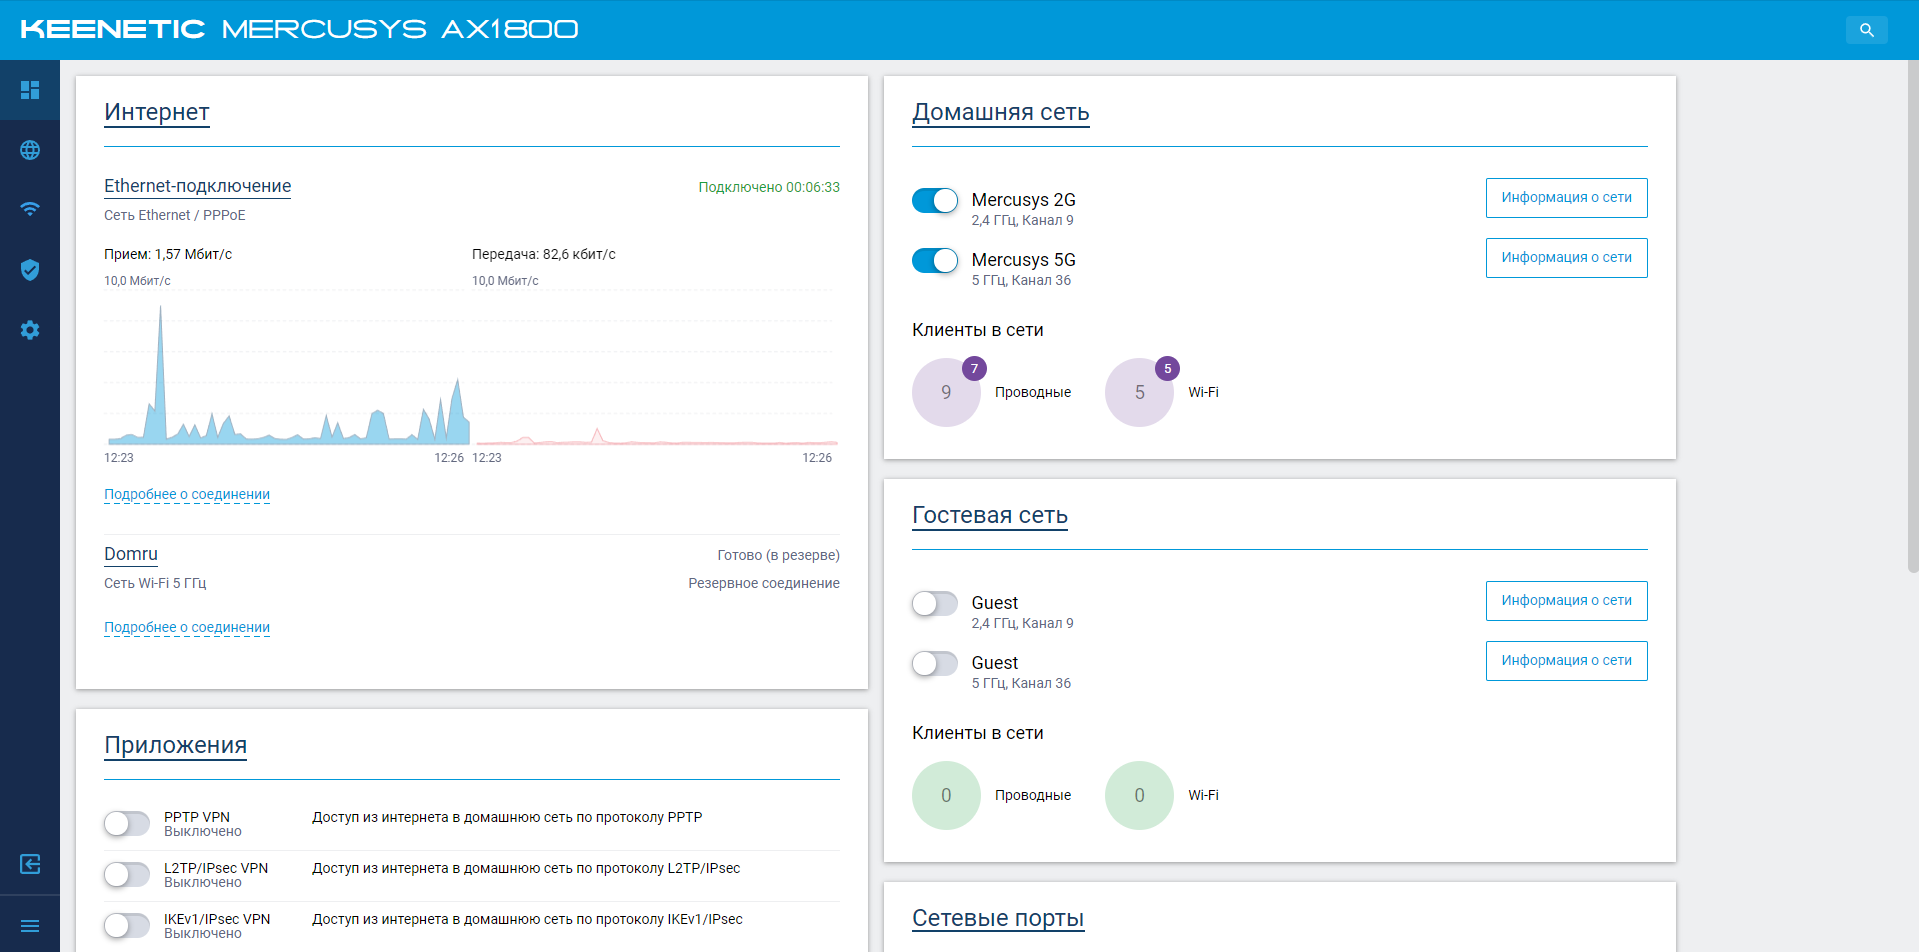This screenshot has width=1919, height=952.
Task: Click the PPTP protocol access description
Action: pyautogui.click(x=507, y=817)
